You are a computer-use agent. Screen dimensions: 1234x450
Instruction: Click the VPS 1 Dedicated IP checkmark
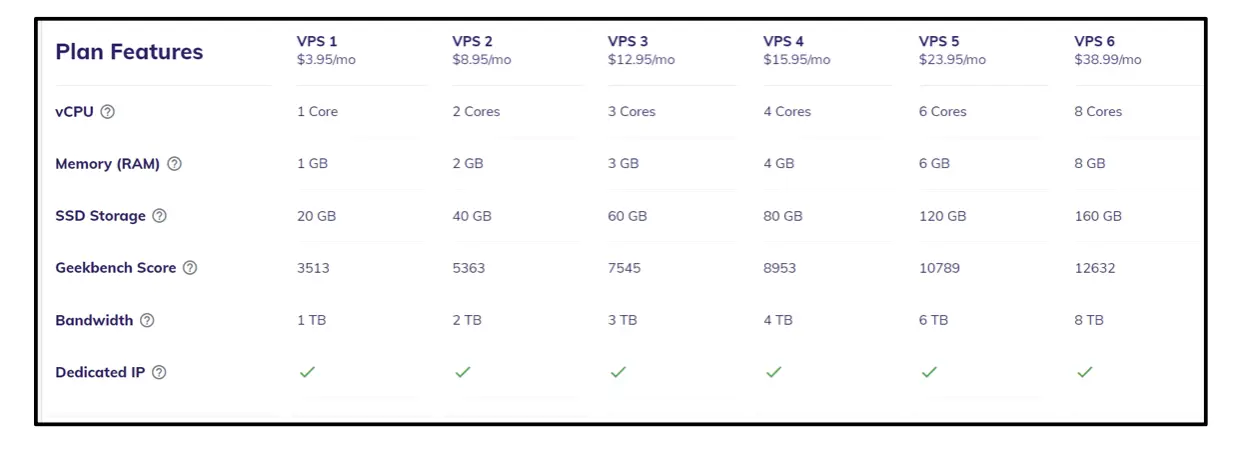click(307, 372)
